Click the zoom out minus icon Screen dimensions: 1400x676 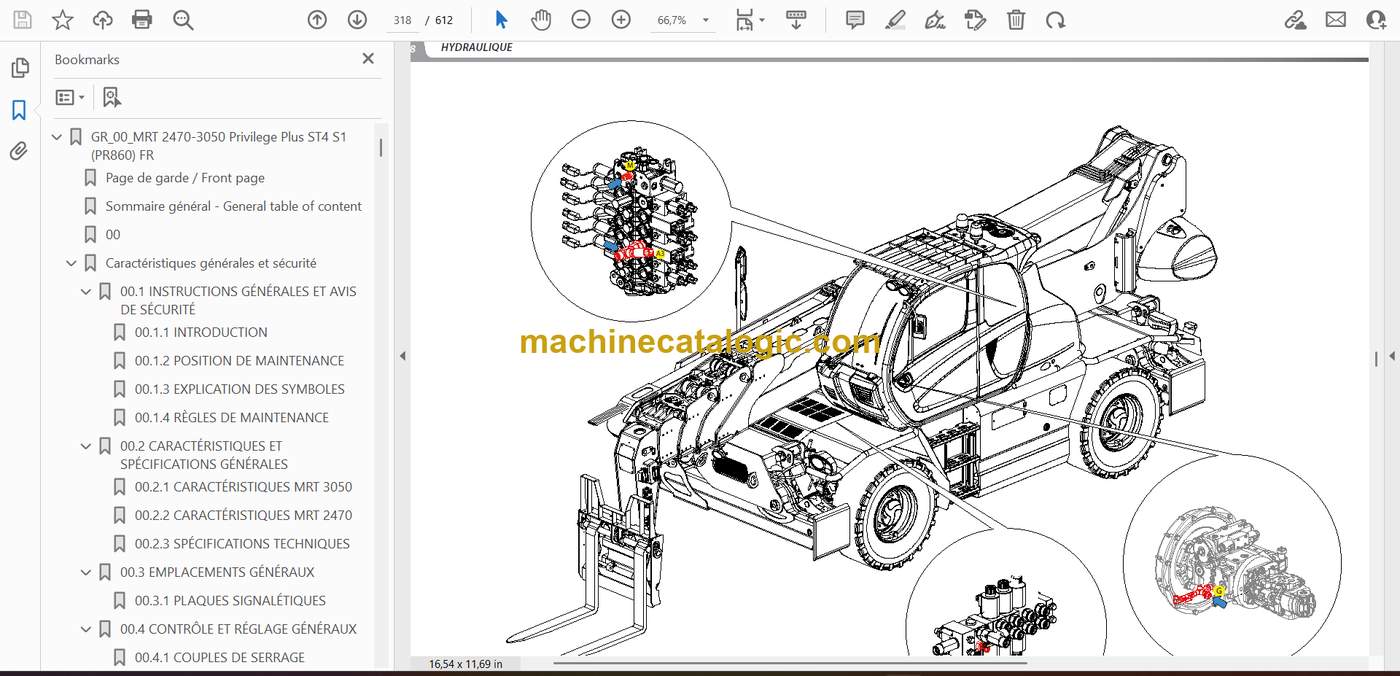(581, 20)
